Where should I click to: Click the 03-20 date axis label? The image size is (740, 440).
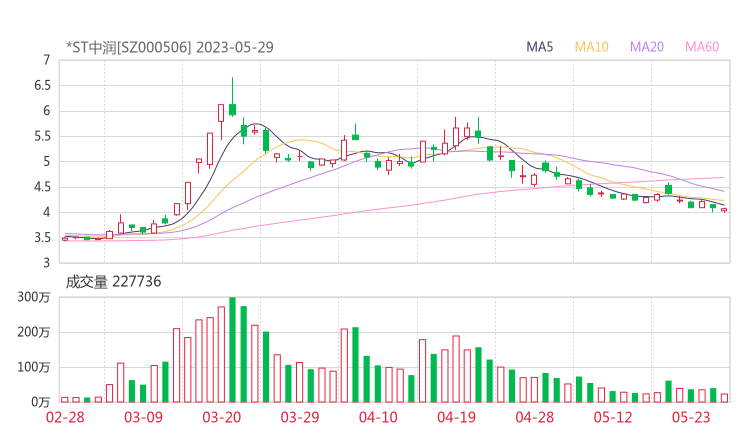tap(222, 417)
